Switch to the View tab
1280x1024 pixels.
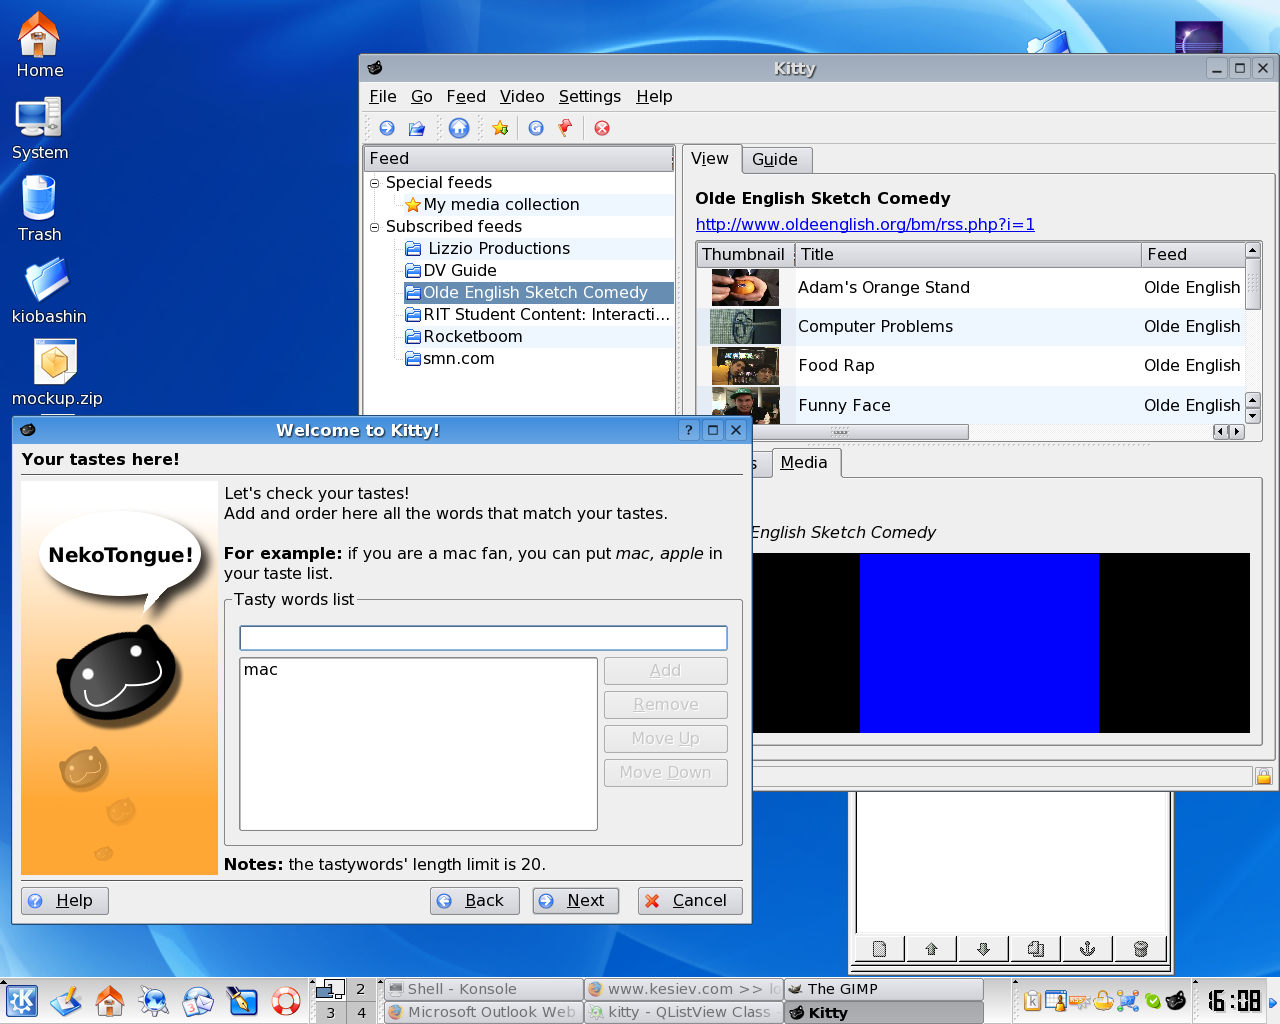coord(710,159)
